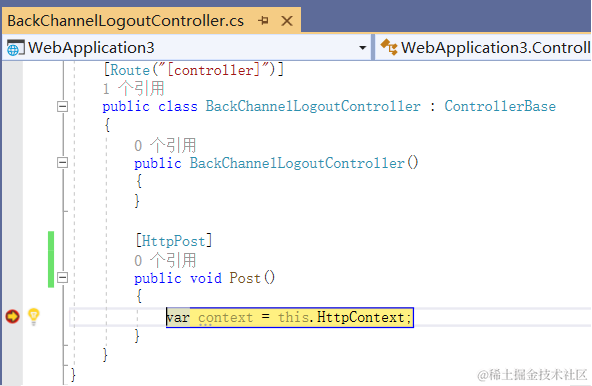Screen dimensions: 592x386
Task: Click the class name in the class declaration
Action: coord(313,107)
